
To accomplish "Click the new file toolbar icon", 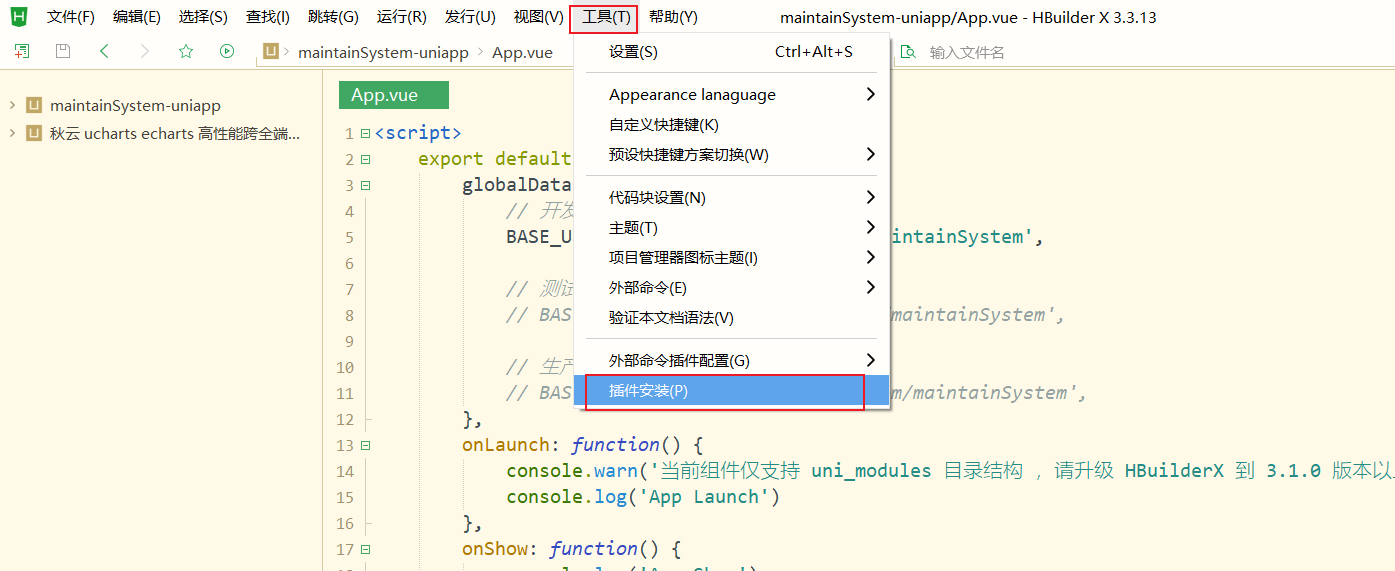I will point(21,52).
